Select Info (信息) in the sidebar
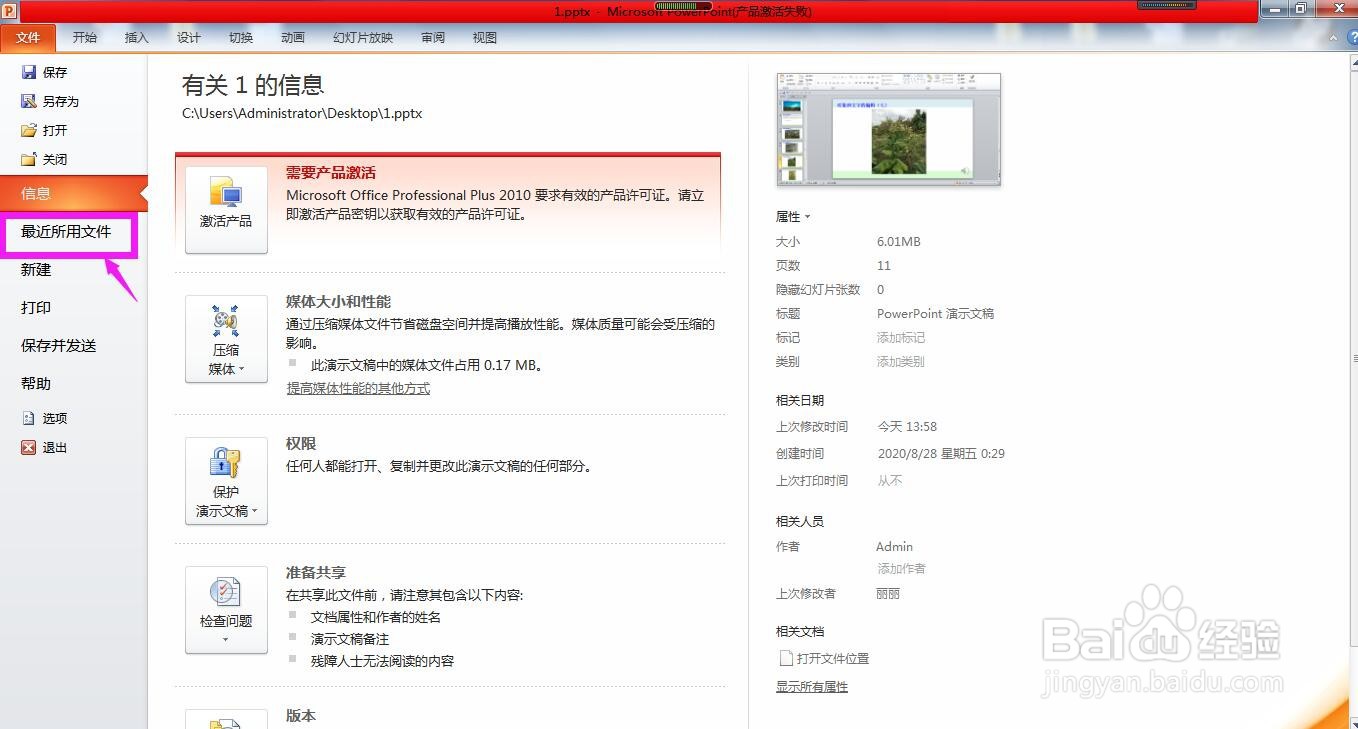The image size is (1358, 729). click(x=74, y=193)
